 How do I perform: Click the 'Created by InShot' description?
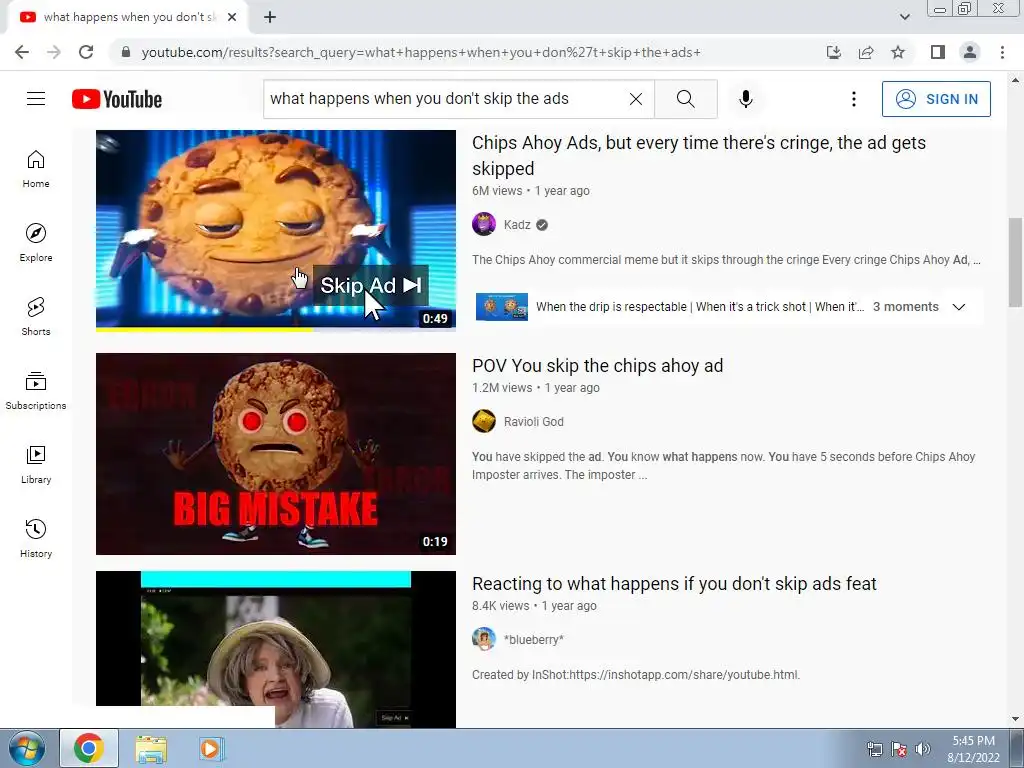(x=636, y=675)
